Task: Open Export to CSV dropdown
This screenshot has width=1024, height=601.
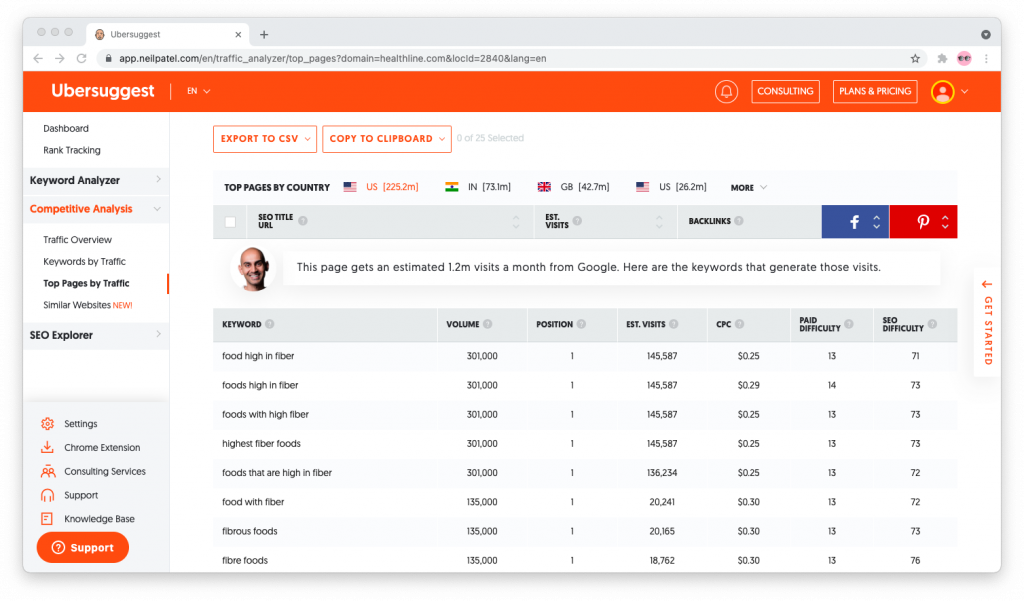Action: click(264, 139)
